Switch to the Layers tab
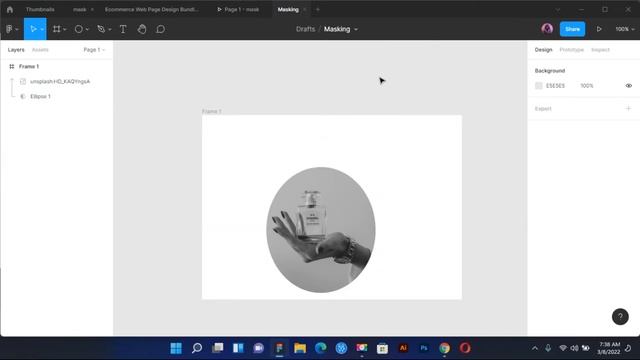Viewport: 640px width, 360px height. point(16,50)
